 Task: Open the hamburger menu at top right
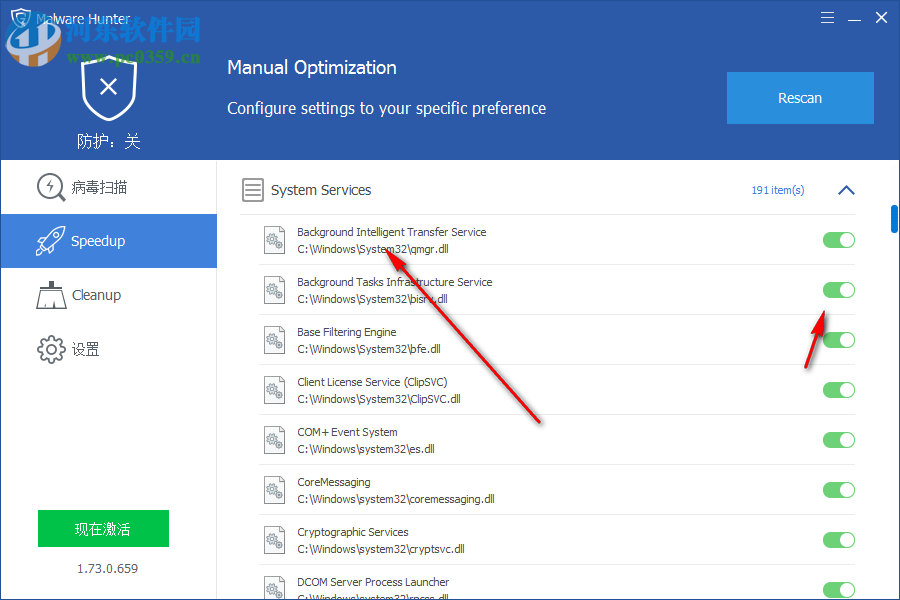[x=827, y=17]
